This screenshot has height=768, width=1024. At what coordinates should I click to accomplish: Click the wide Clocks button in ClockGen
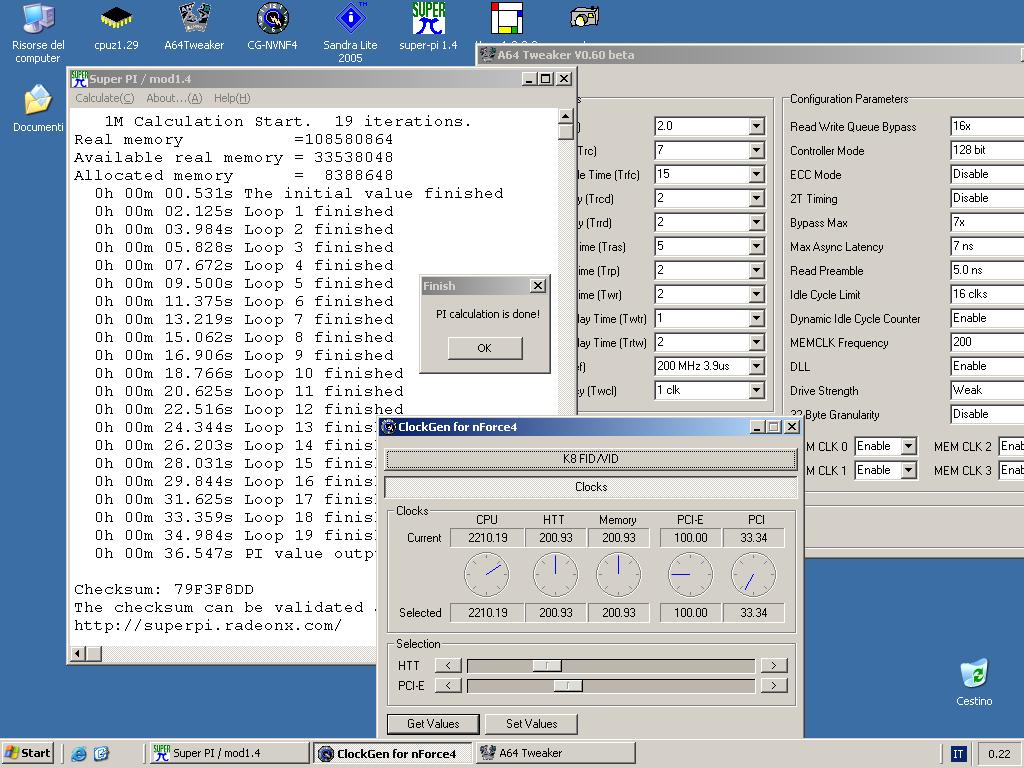point(591,487)
